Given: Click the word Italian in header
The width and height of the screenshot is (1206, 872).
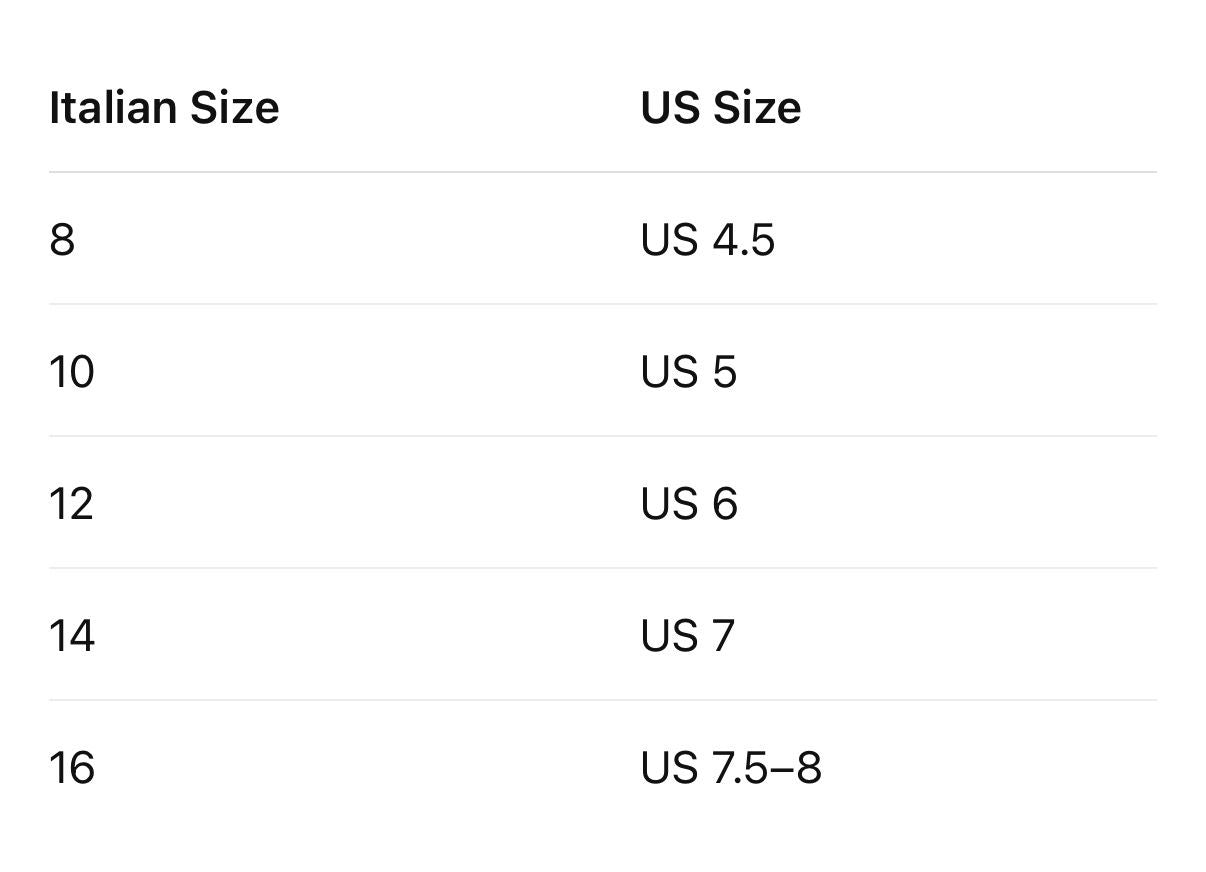Looking at the screenshot, I should 113,107.
